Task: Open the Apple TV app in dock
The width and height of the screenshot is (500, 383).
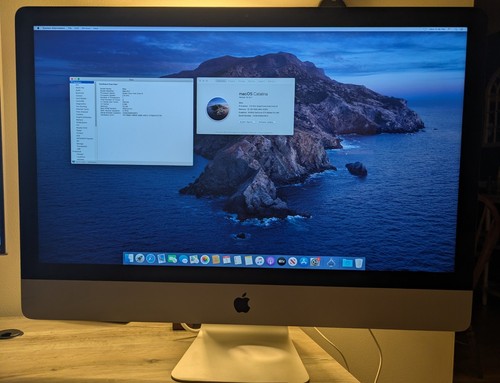Action: point(282,261)
